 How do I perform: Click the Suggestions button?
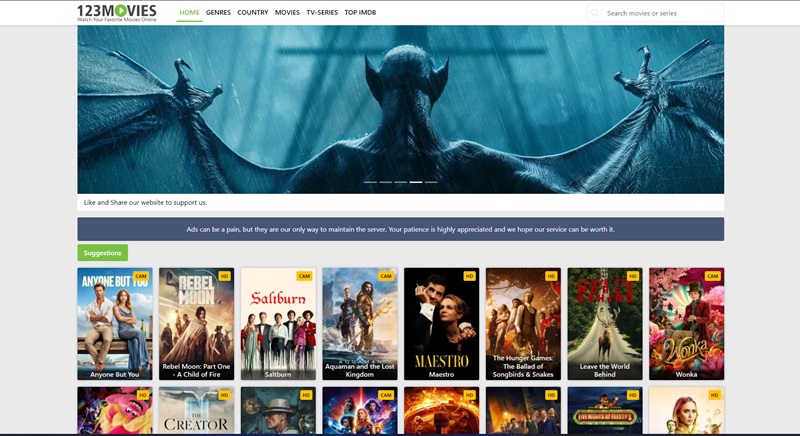(x=103, y=253)
